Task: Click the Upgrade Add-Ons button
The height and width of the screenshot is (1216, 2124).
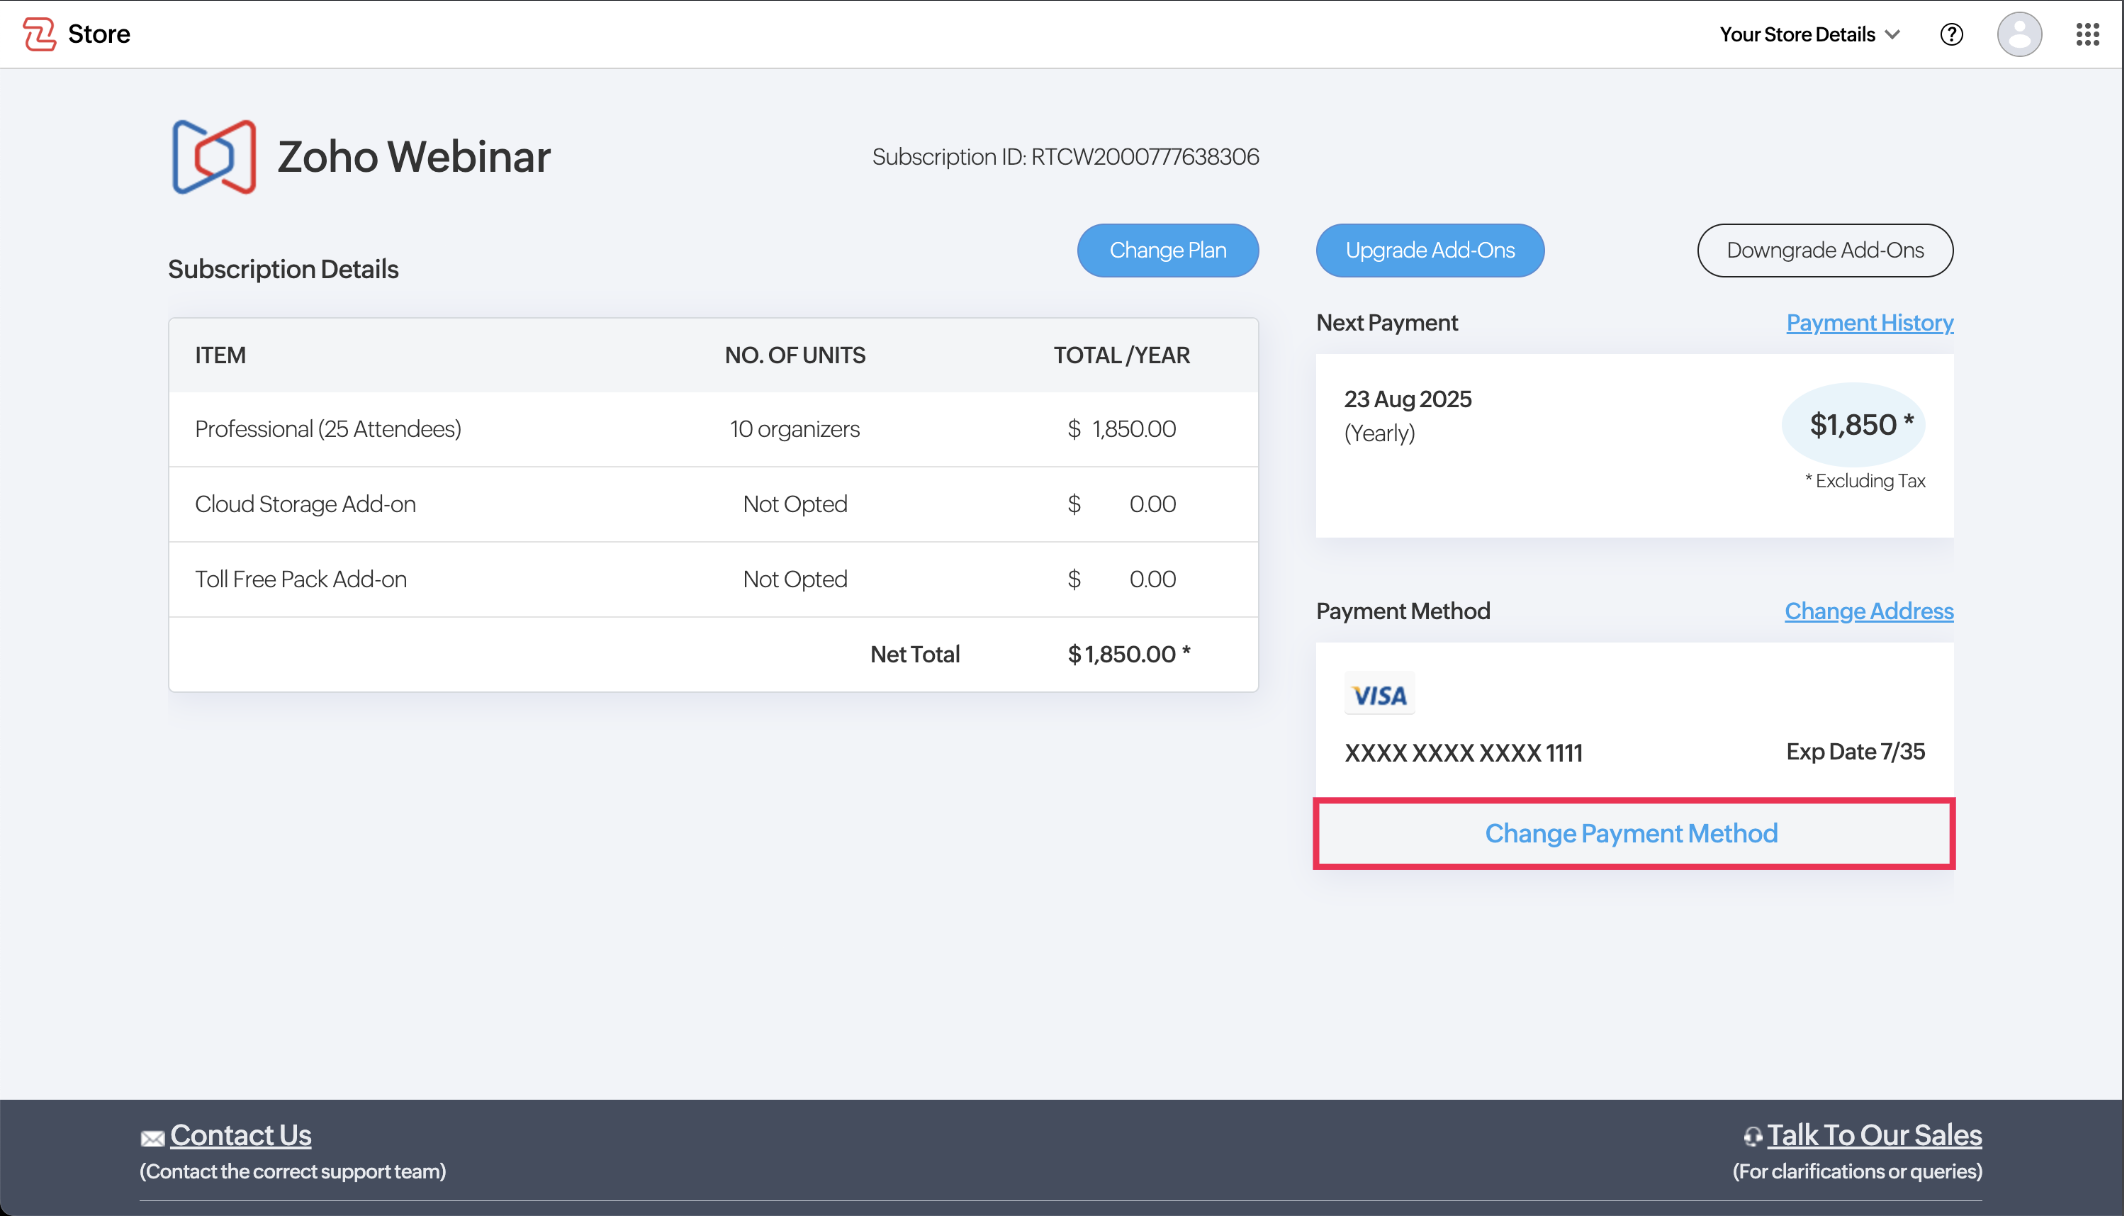Action: (1429, 250)
